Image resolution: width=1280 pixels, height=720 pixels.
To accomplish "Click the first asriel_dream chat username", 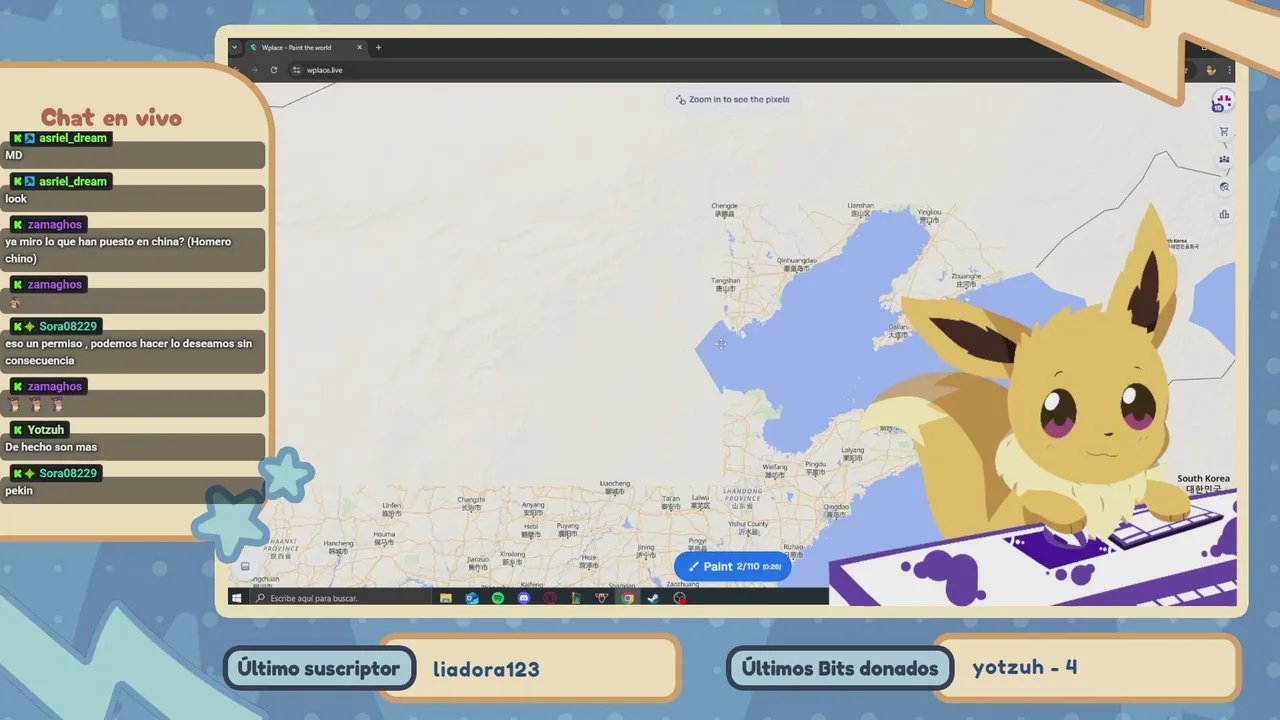I will [73, 138].
